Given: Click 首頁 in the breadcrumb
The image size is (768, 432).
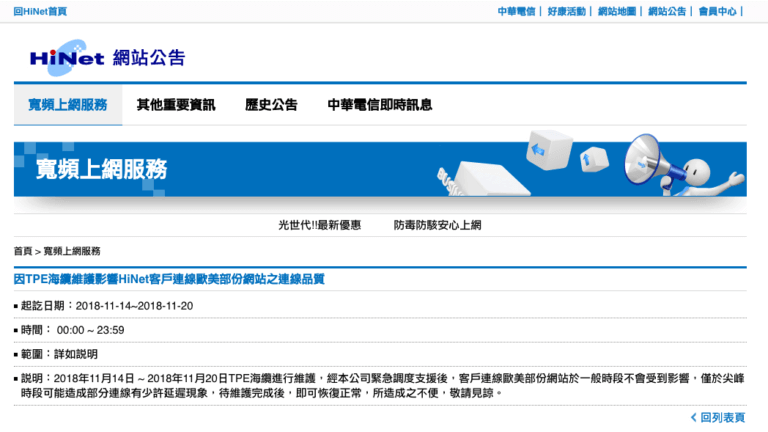Looking at the screenshot, I should (23, 251).
